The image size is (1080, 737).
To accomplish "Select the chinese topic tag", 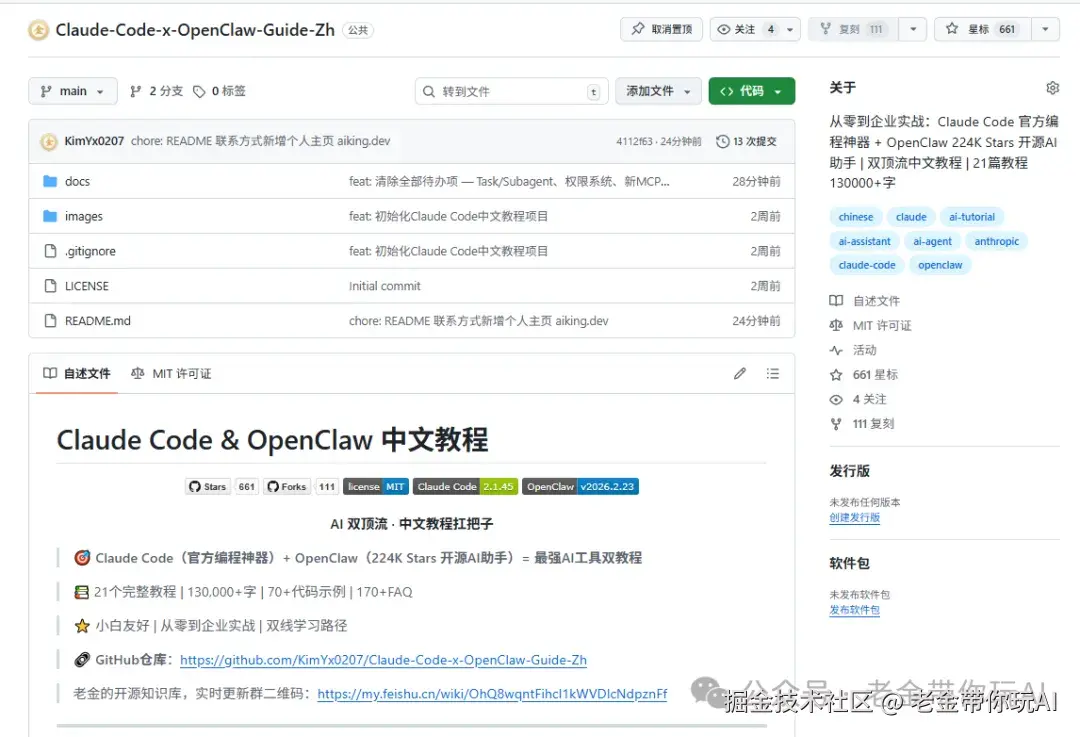I will [x=855, y=217].
